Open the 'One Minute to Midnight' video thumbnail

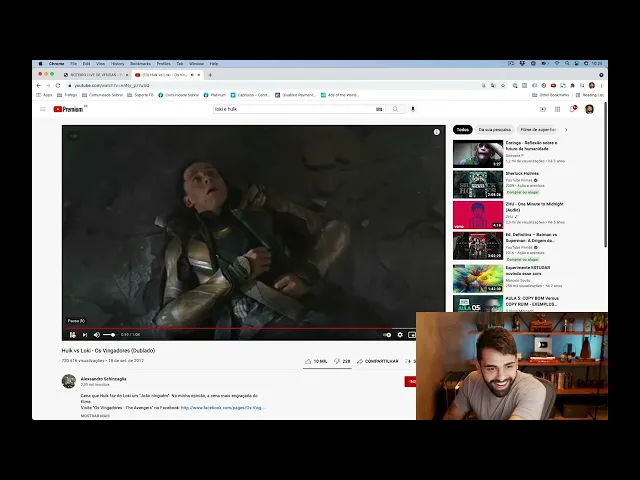tap(478, 215)
